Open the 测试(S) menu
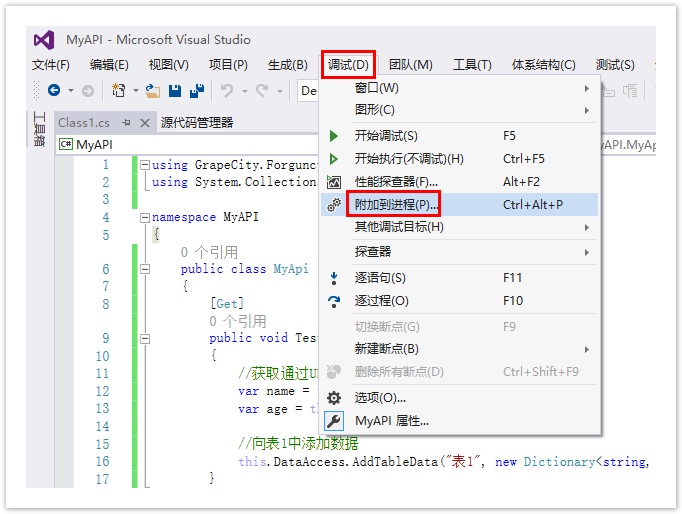Screen dimensions: 682x514 (615, 65)
